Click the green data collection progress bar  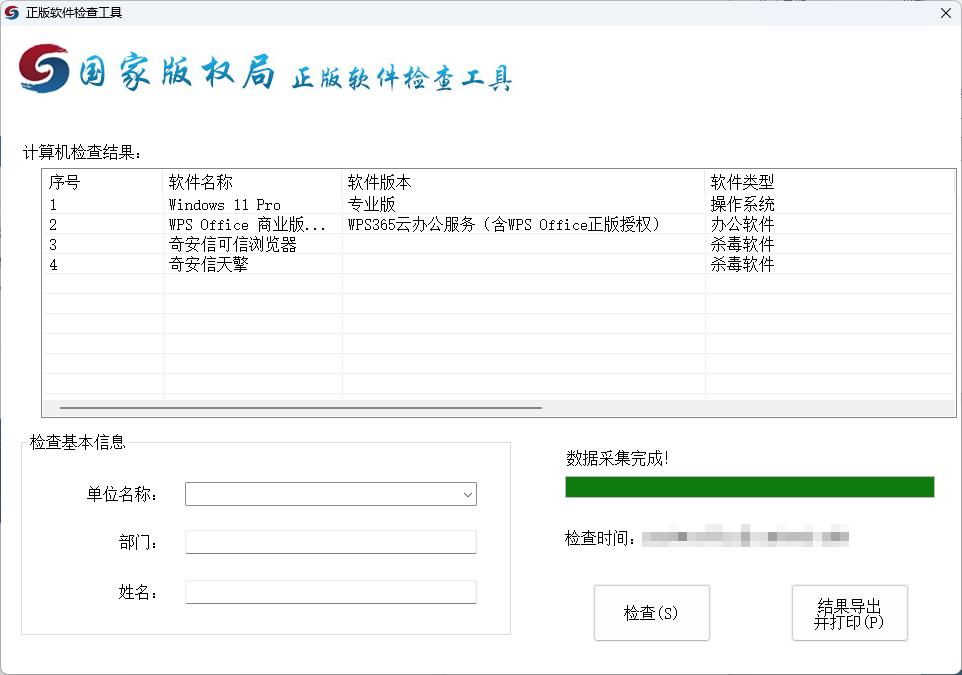click(750, 487)
